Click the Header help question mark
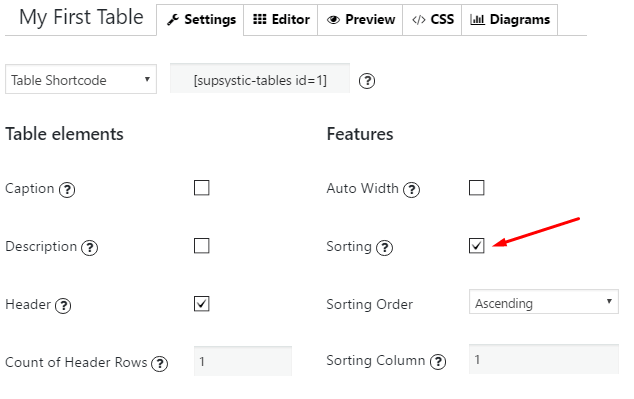634x399 pixels. click(63, 306)
